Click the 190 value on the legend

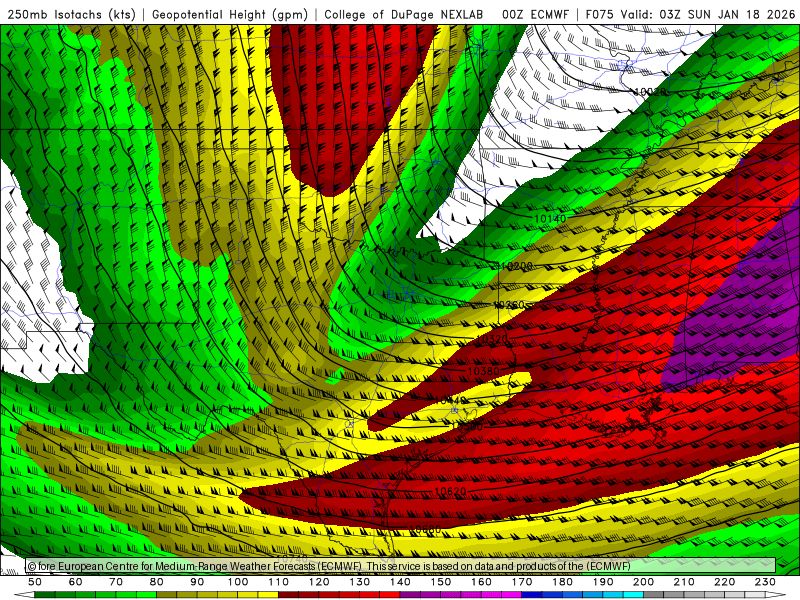603,582
